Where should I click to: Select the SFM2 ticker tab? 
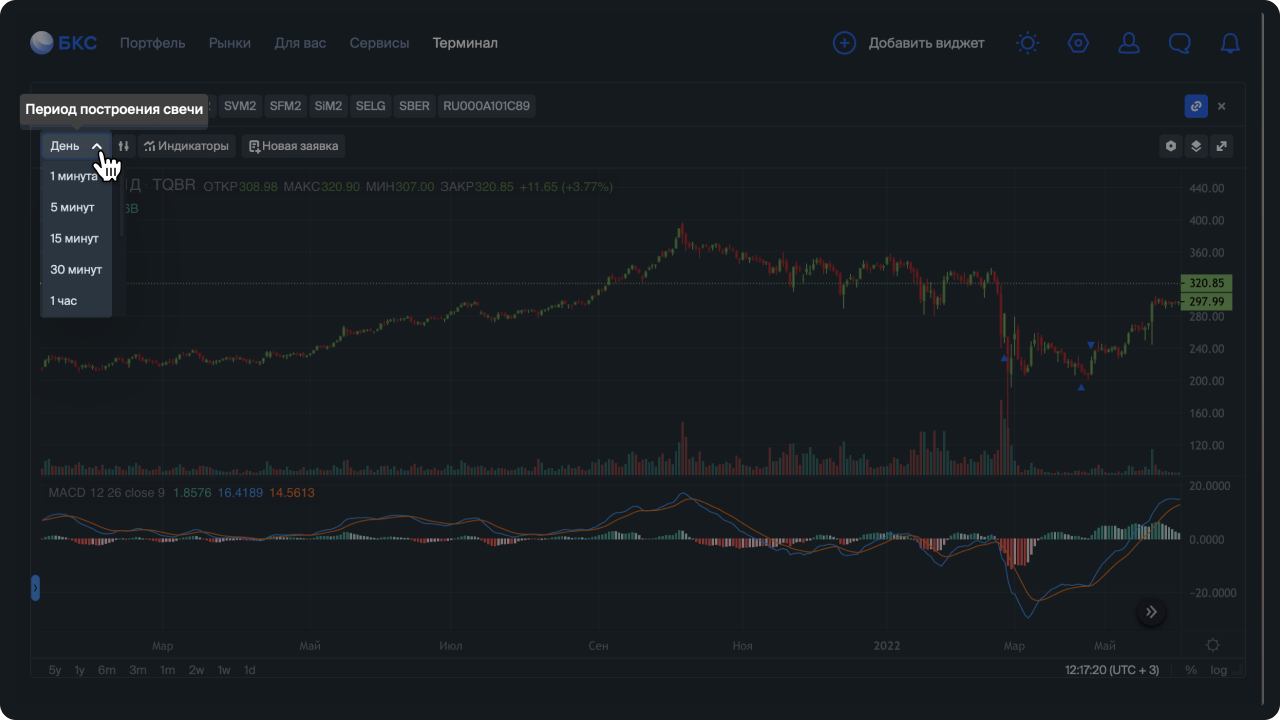coord(286,105)
